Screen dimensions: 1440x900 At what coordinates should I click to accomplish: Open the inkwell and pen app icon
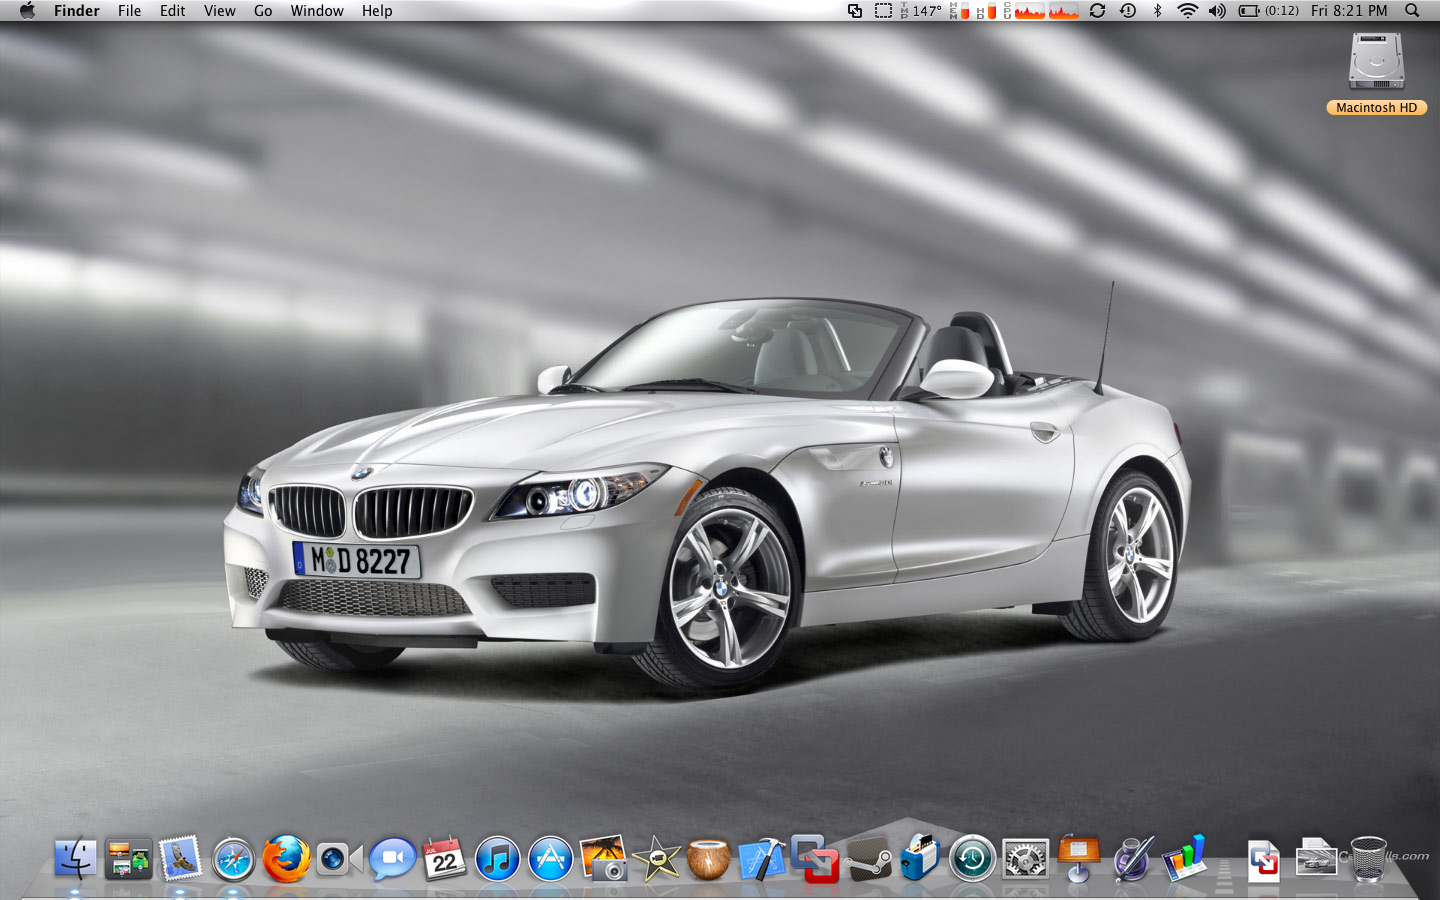1132,859
